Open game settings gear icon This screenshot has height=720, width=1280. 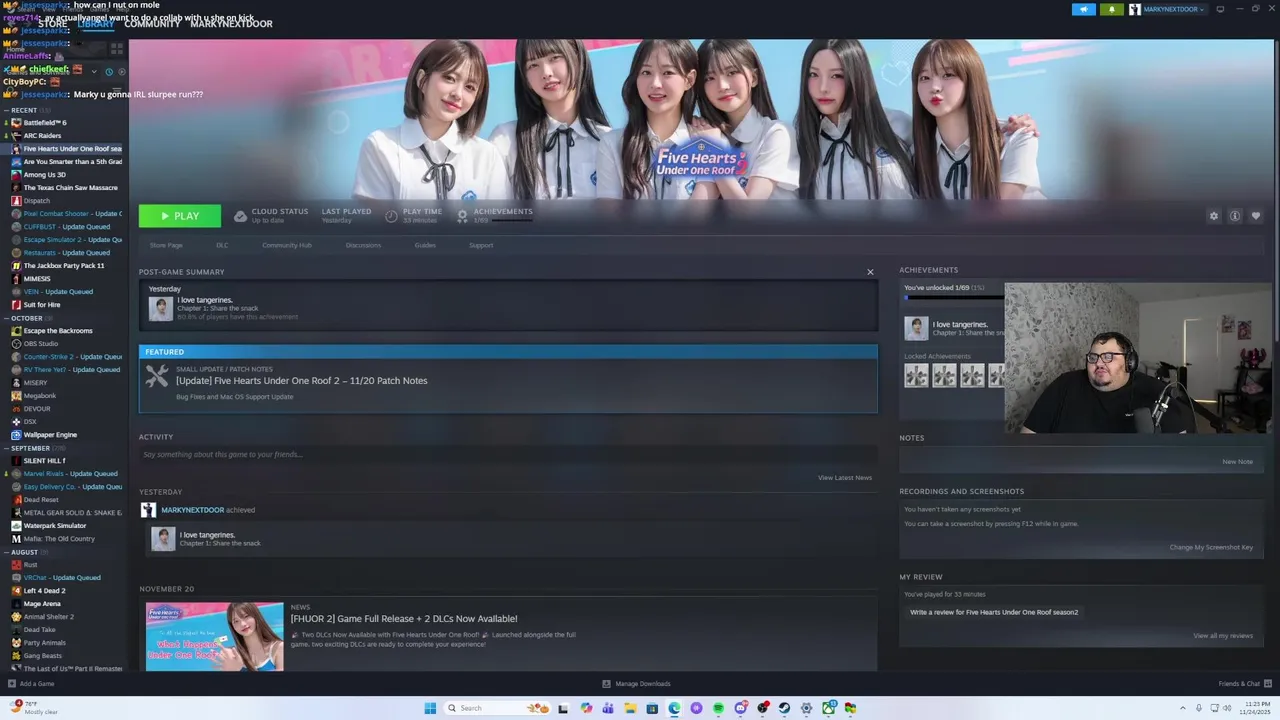(1214, 216)
